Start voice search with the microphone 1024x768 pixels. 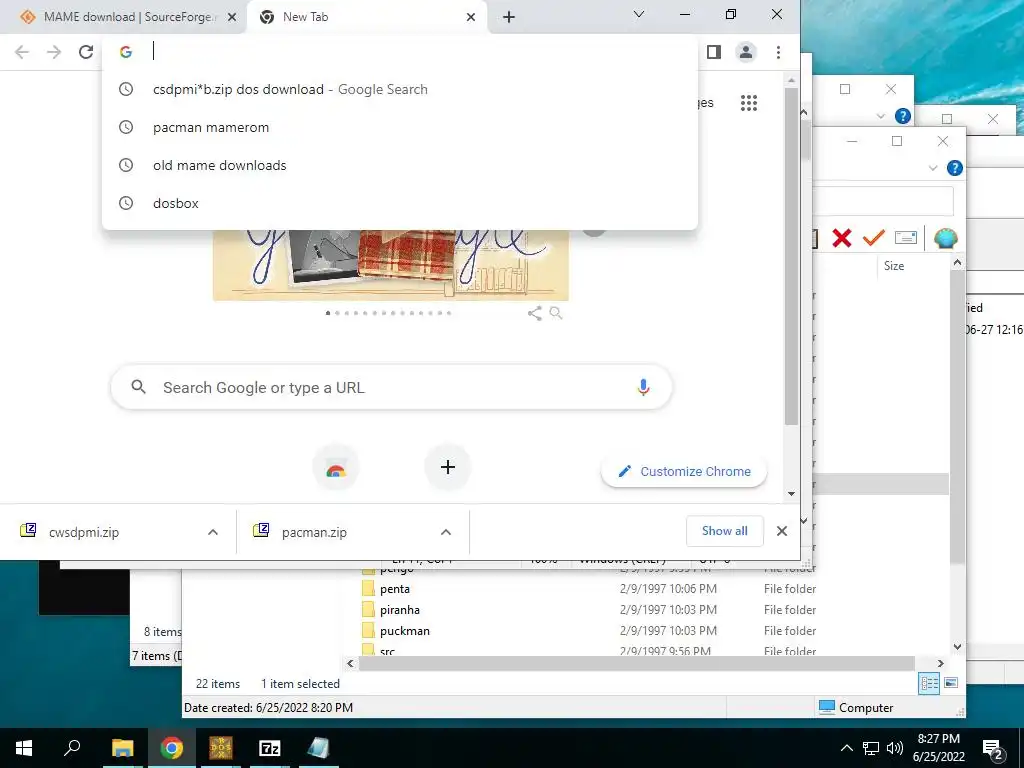[x=643, y=387]
